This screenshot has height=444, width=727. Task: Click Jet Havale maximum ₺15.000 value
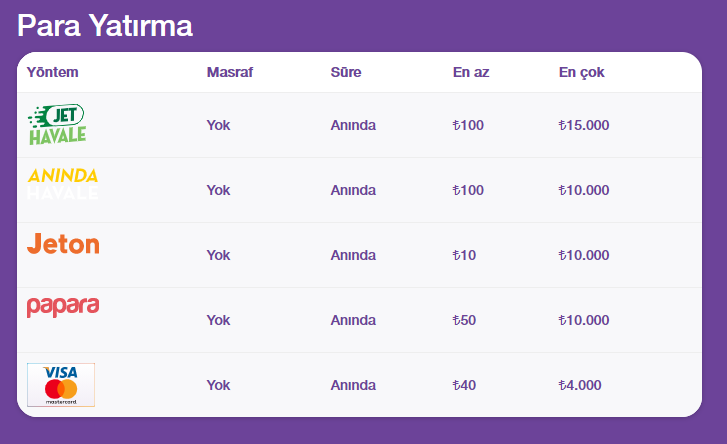(x=584, y=125)
